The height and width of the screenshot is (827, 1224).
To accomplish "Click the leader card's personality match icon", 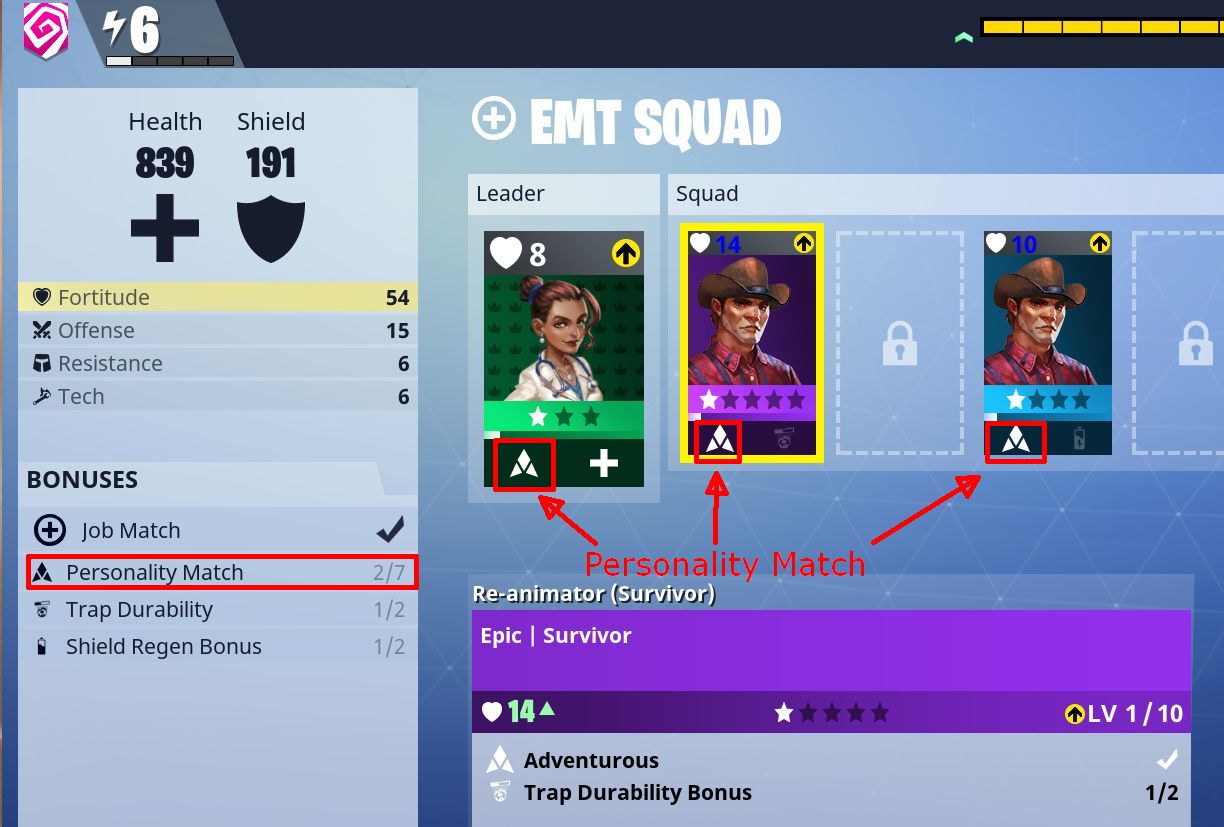I will 524,464.
